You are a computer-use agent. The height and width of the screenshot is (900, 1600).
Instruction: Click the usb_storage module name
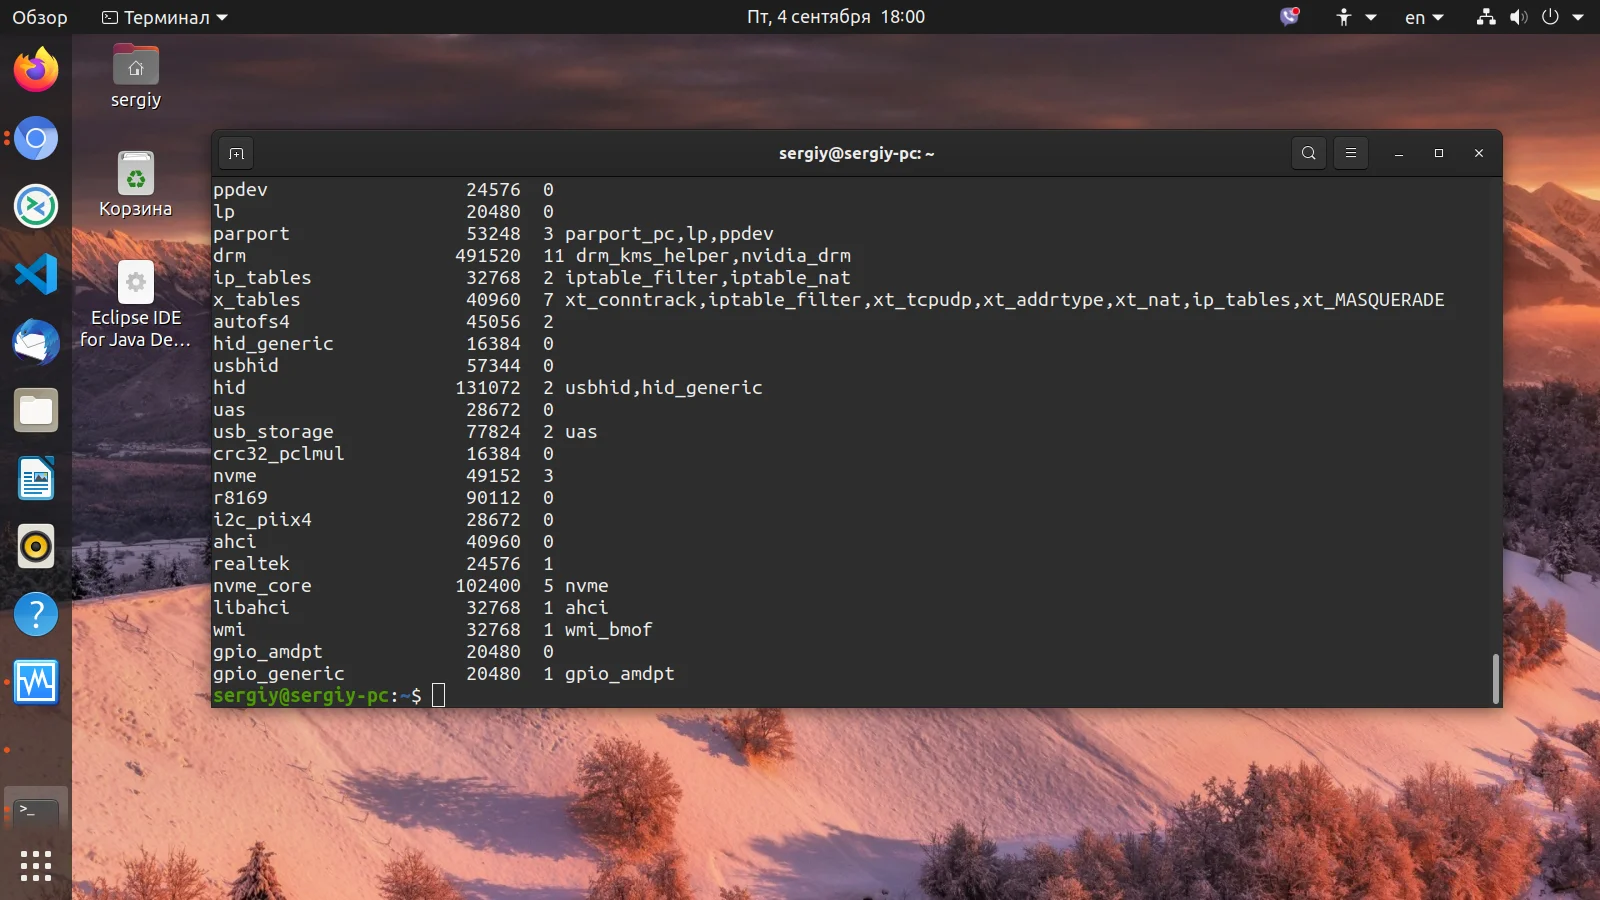tap(273, 432)
